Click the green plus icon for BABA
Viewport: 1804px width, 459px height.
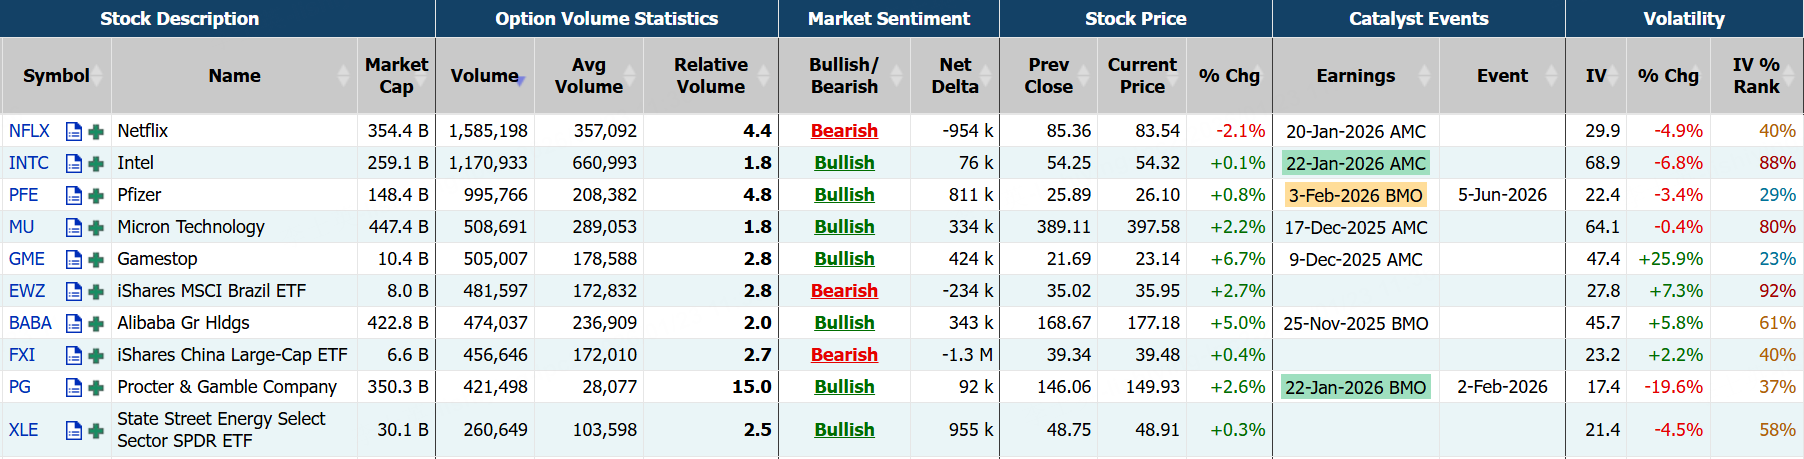96,323
